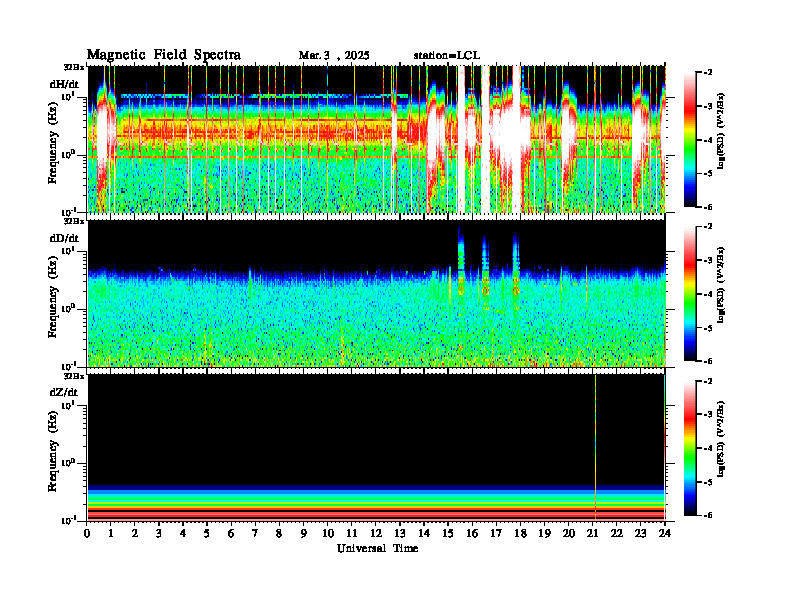Click the hour '4' tick label
The image size is (792, 612).
coord(183,534)
